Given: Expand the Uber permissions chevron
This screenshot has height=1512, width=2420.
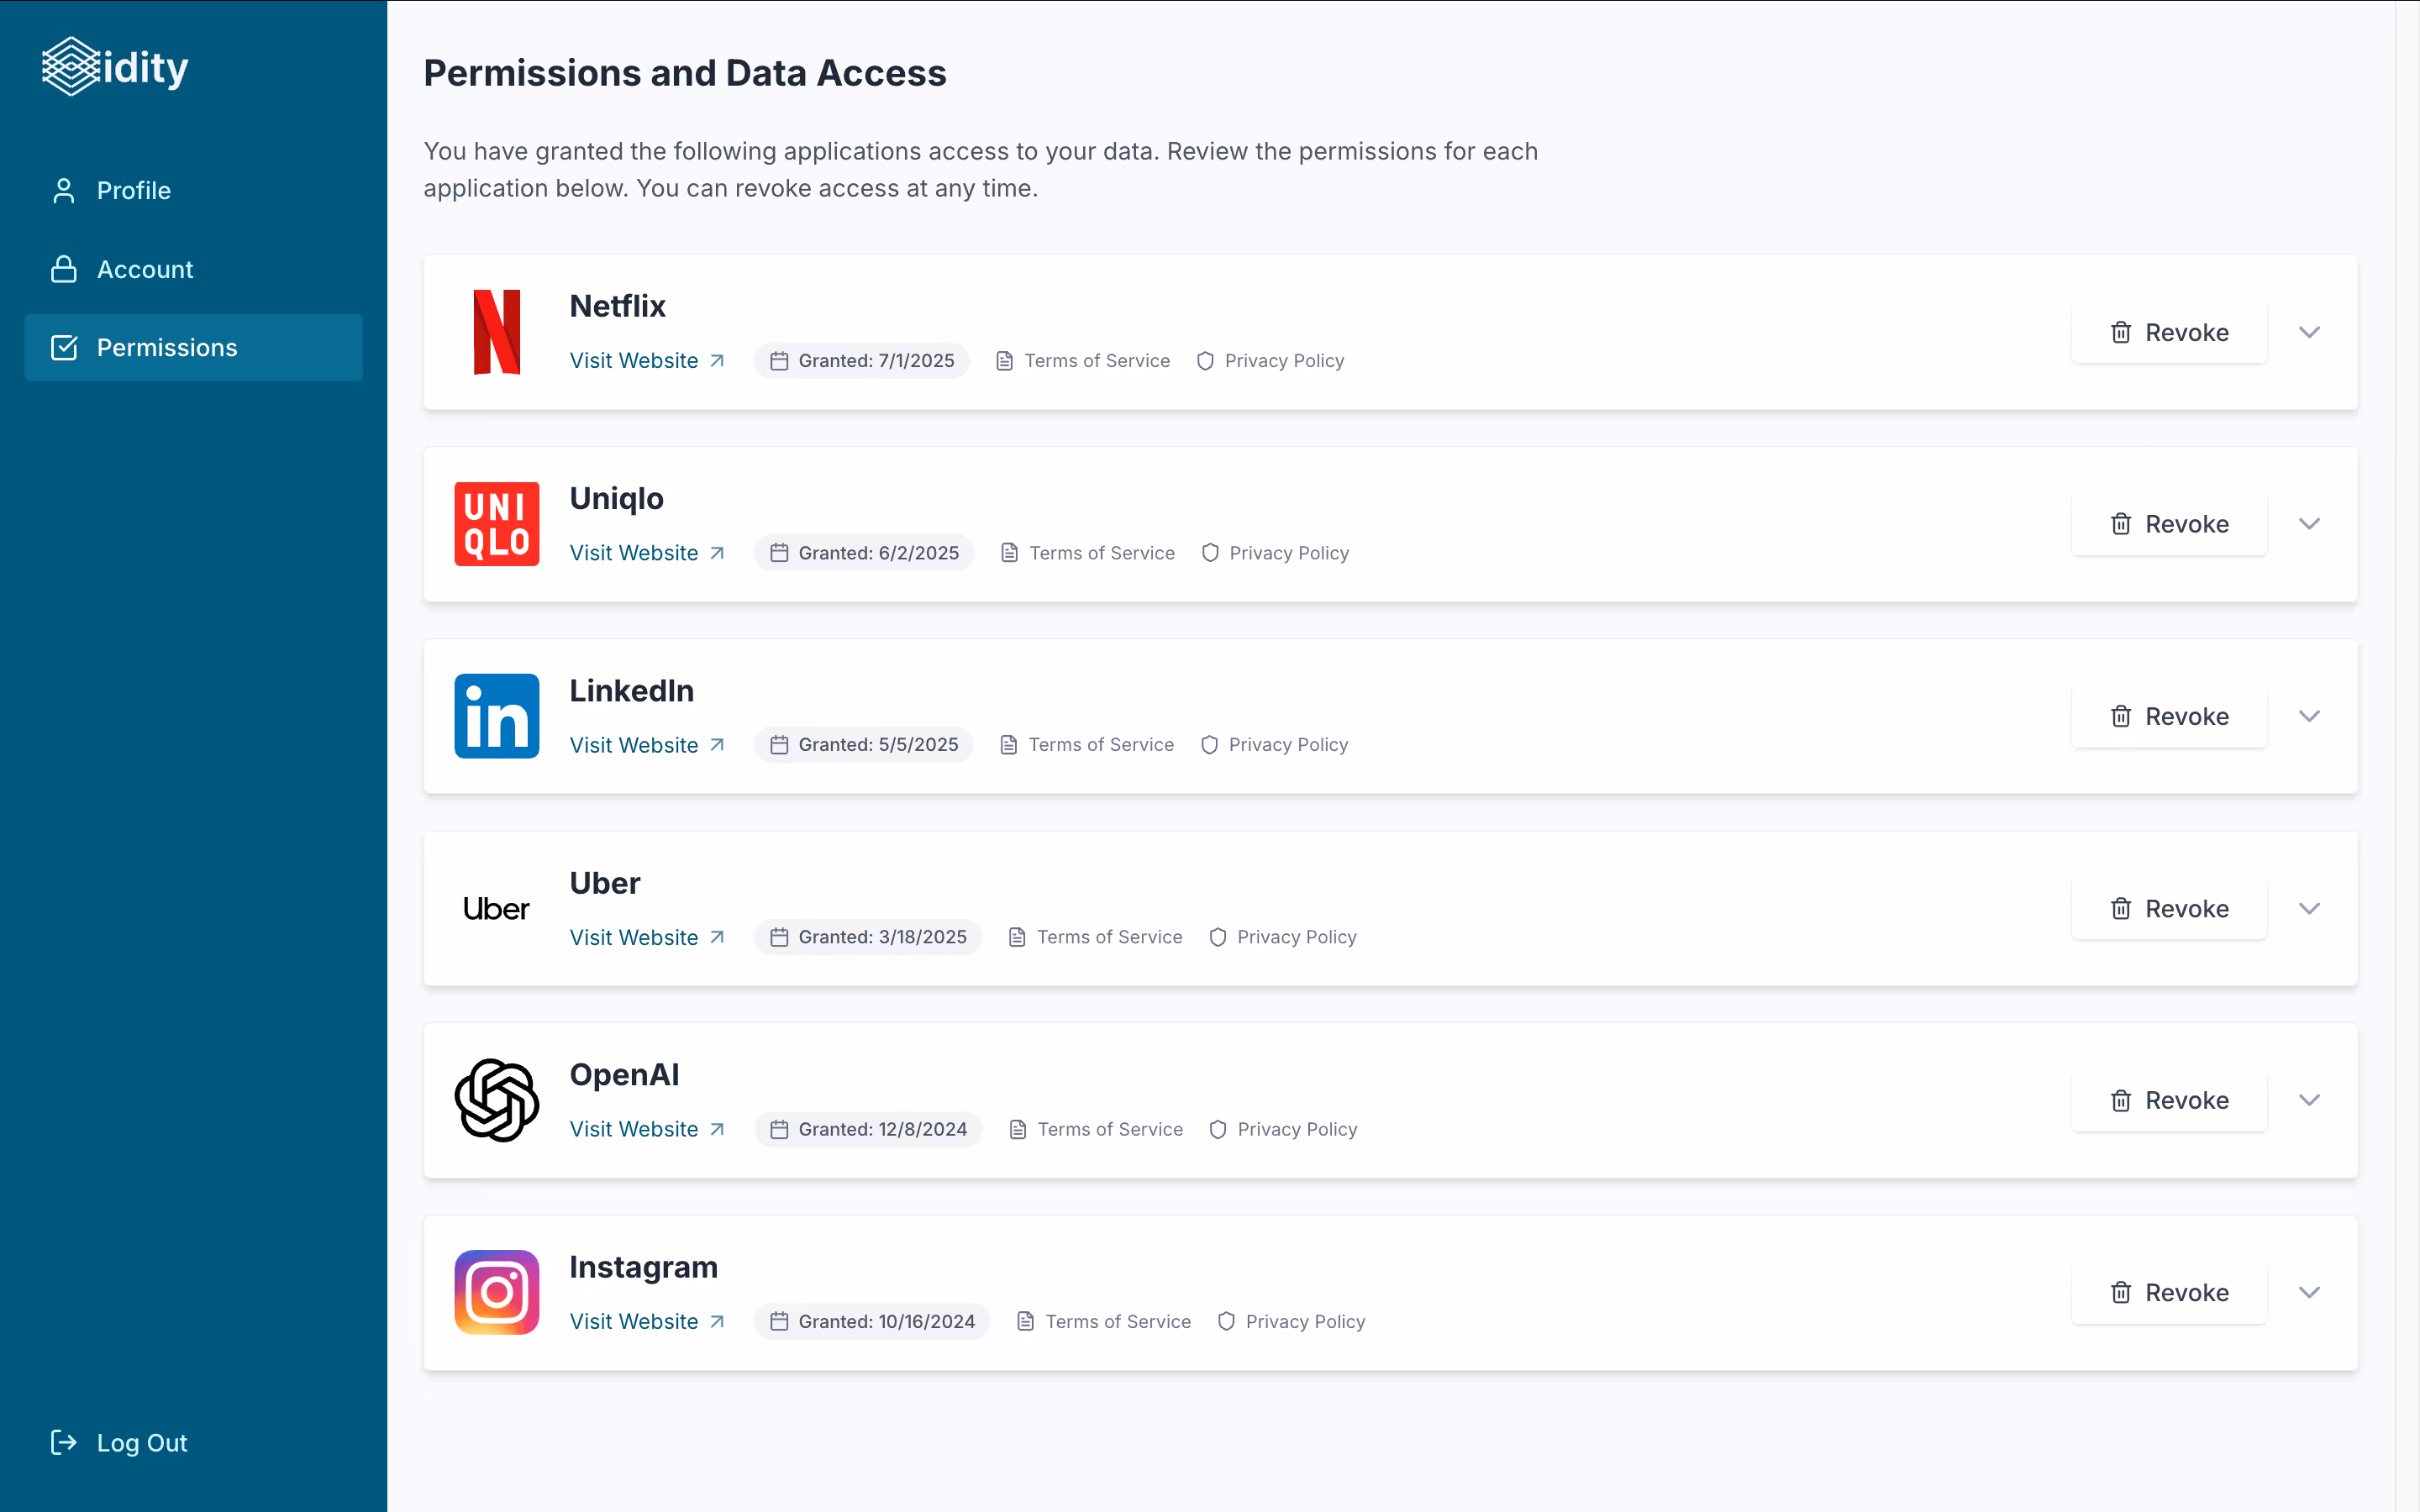Looking at the screenshot, I should click(2309, 908).
